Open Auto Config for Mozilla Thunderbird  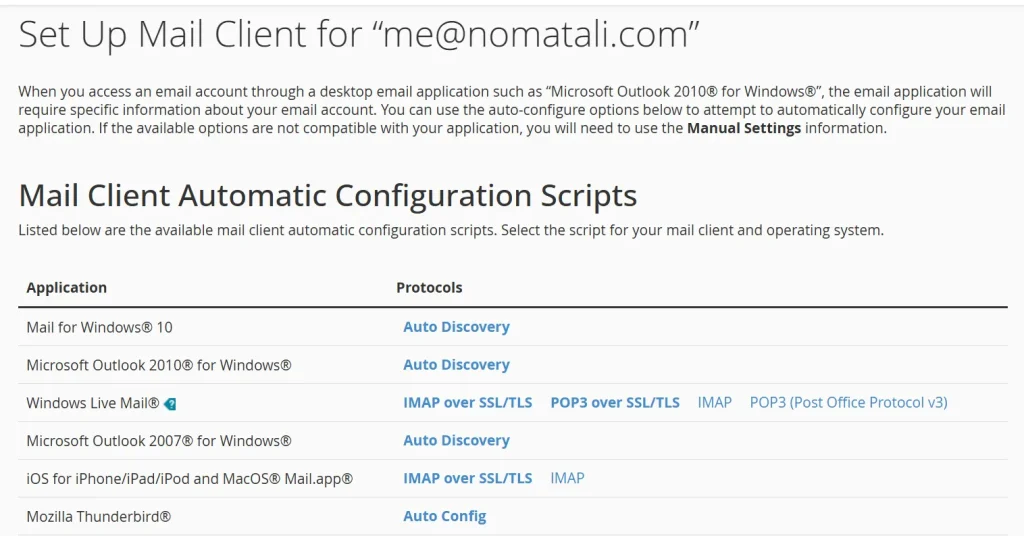tap(445, 516)
